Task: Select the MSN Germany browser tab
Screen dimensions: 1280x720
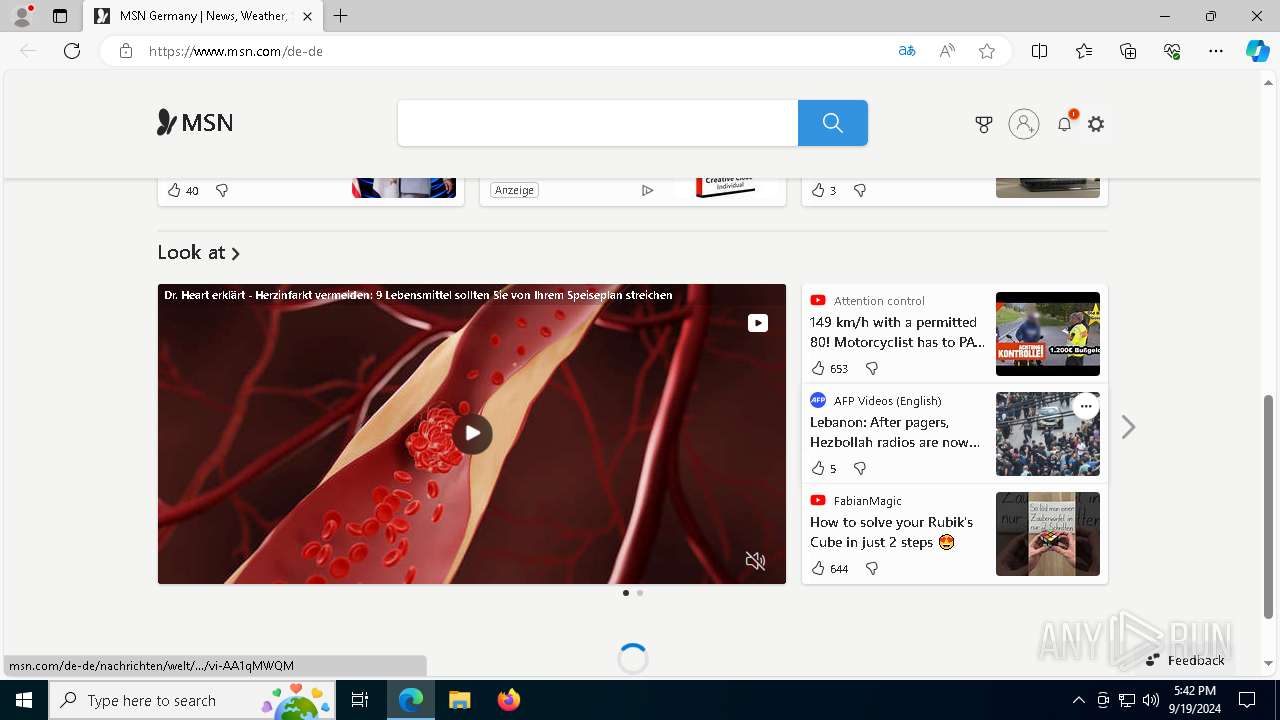Action: 203,16
